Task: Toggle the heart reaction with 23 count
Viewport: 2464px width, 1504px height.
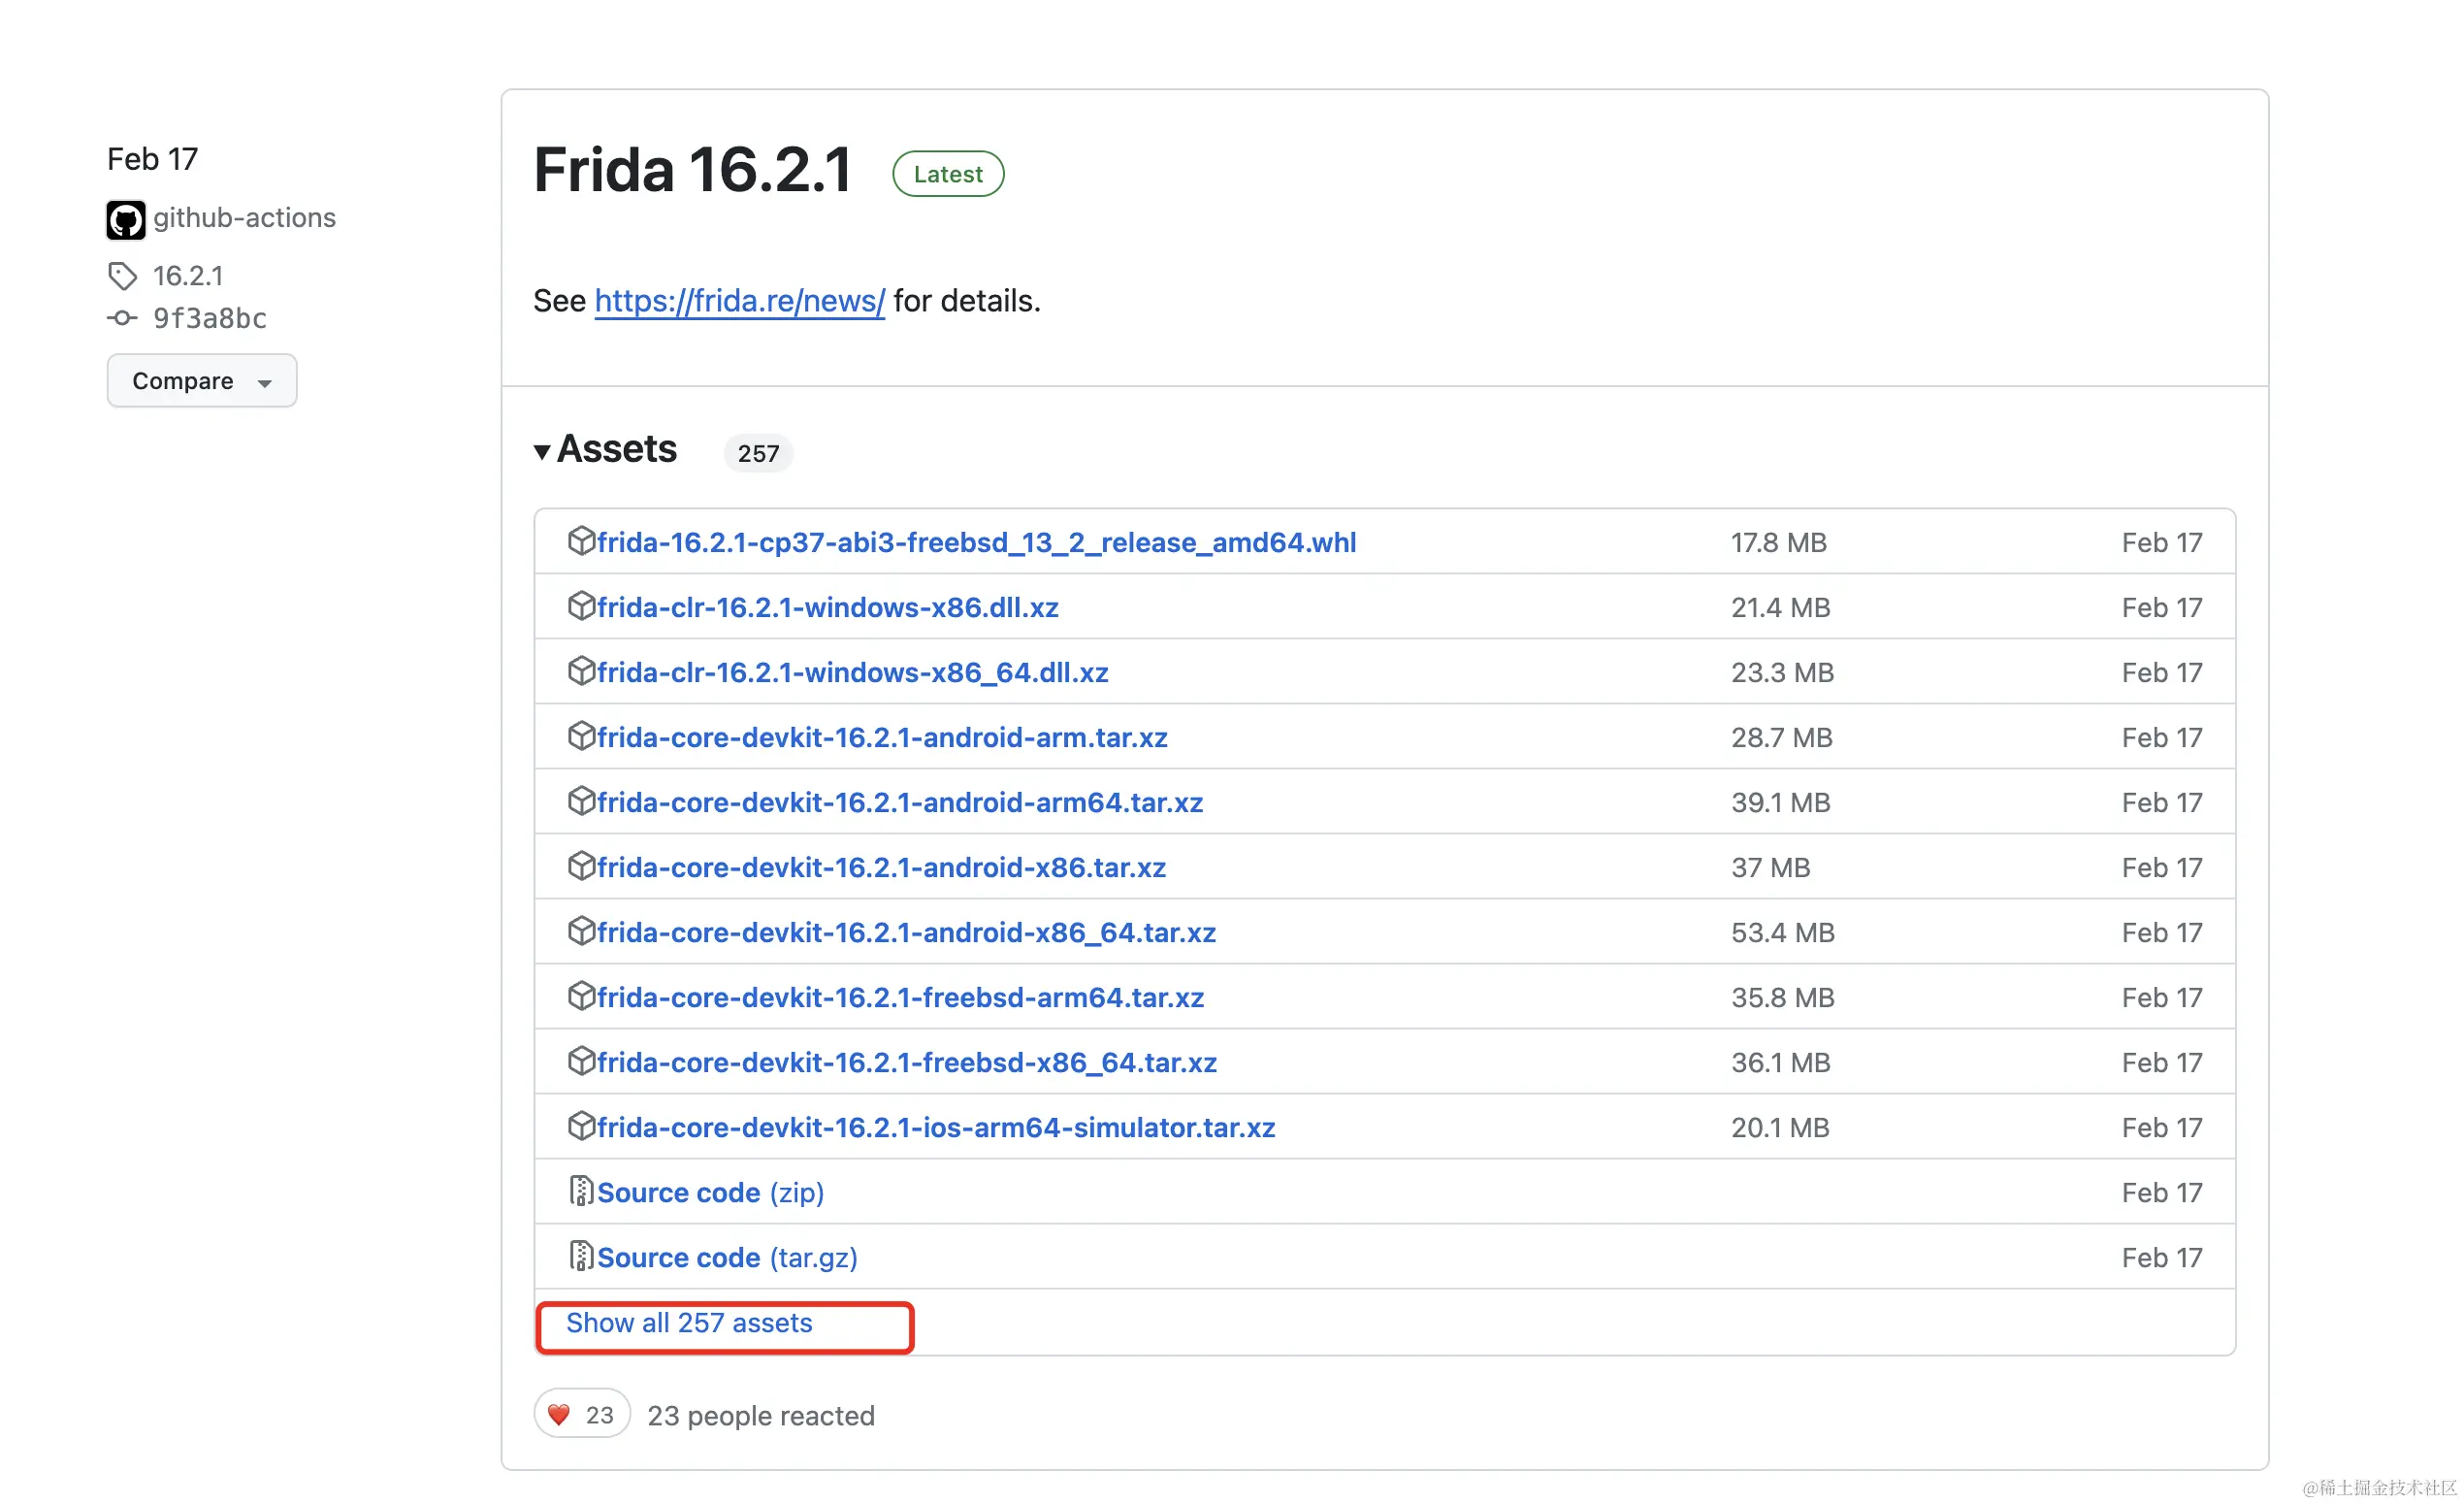Action: tap(581, 1414)
